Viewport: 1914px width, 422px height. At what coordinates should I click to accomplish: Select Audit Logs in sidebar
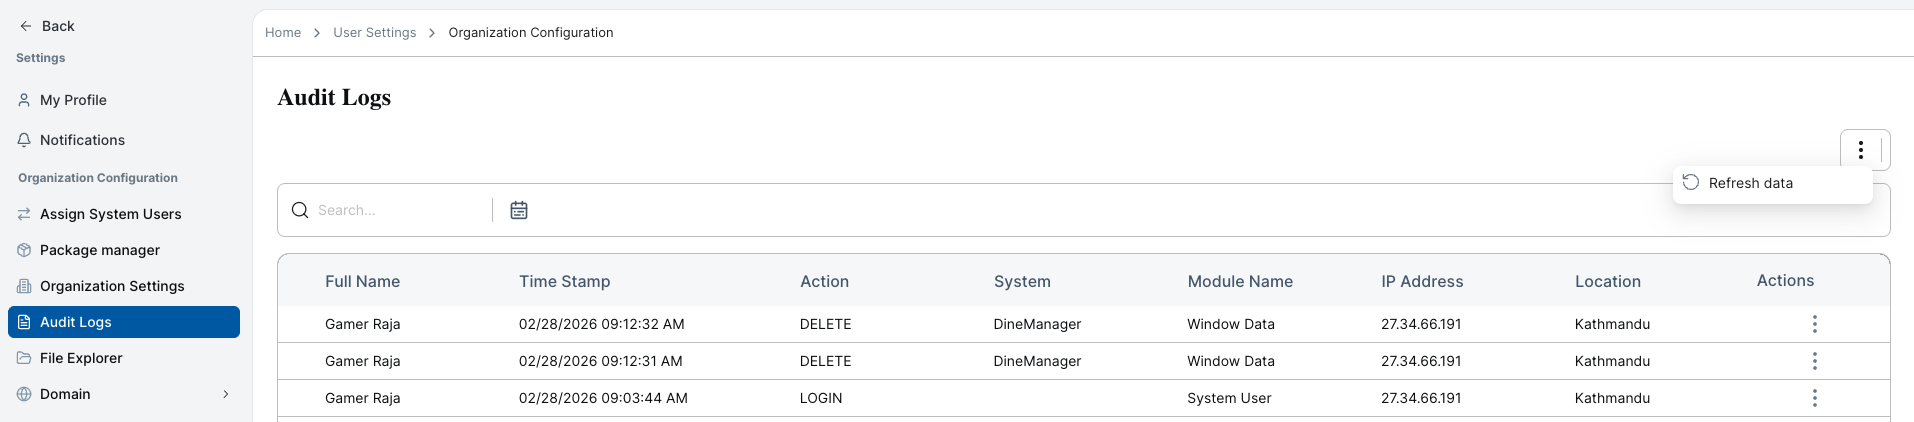click(x=124, y=322)
